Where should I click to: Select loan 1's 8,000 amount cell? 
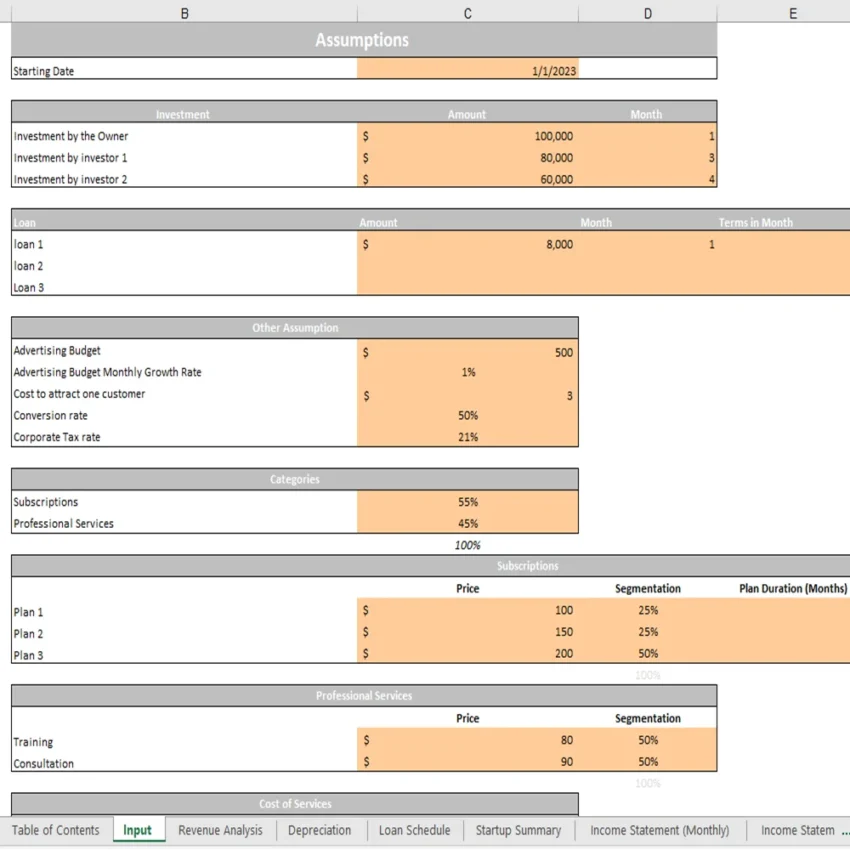pos(467,244)
